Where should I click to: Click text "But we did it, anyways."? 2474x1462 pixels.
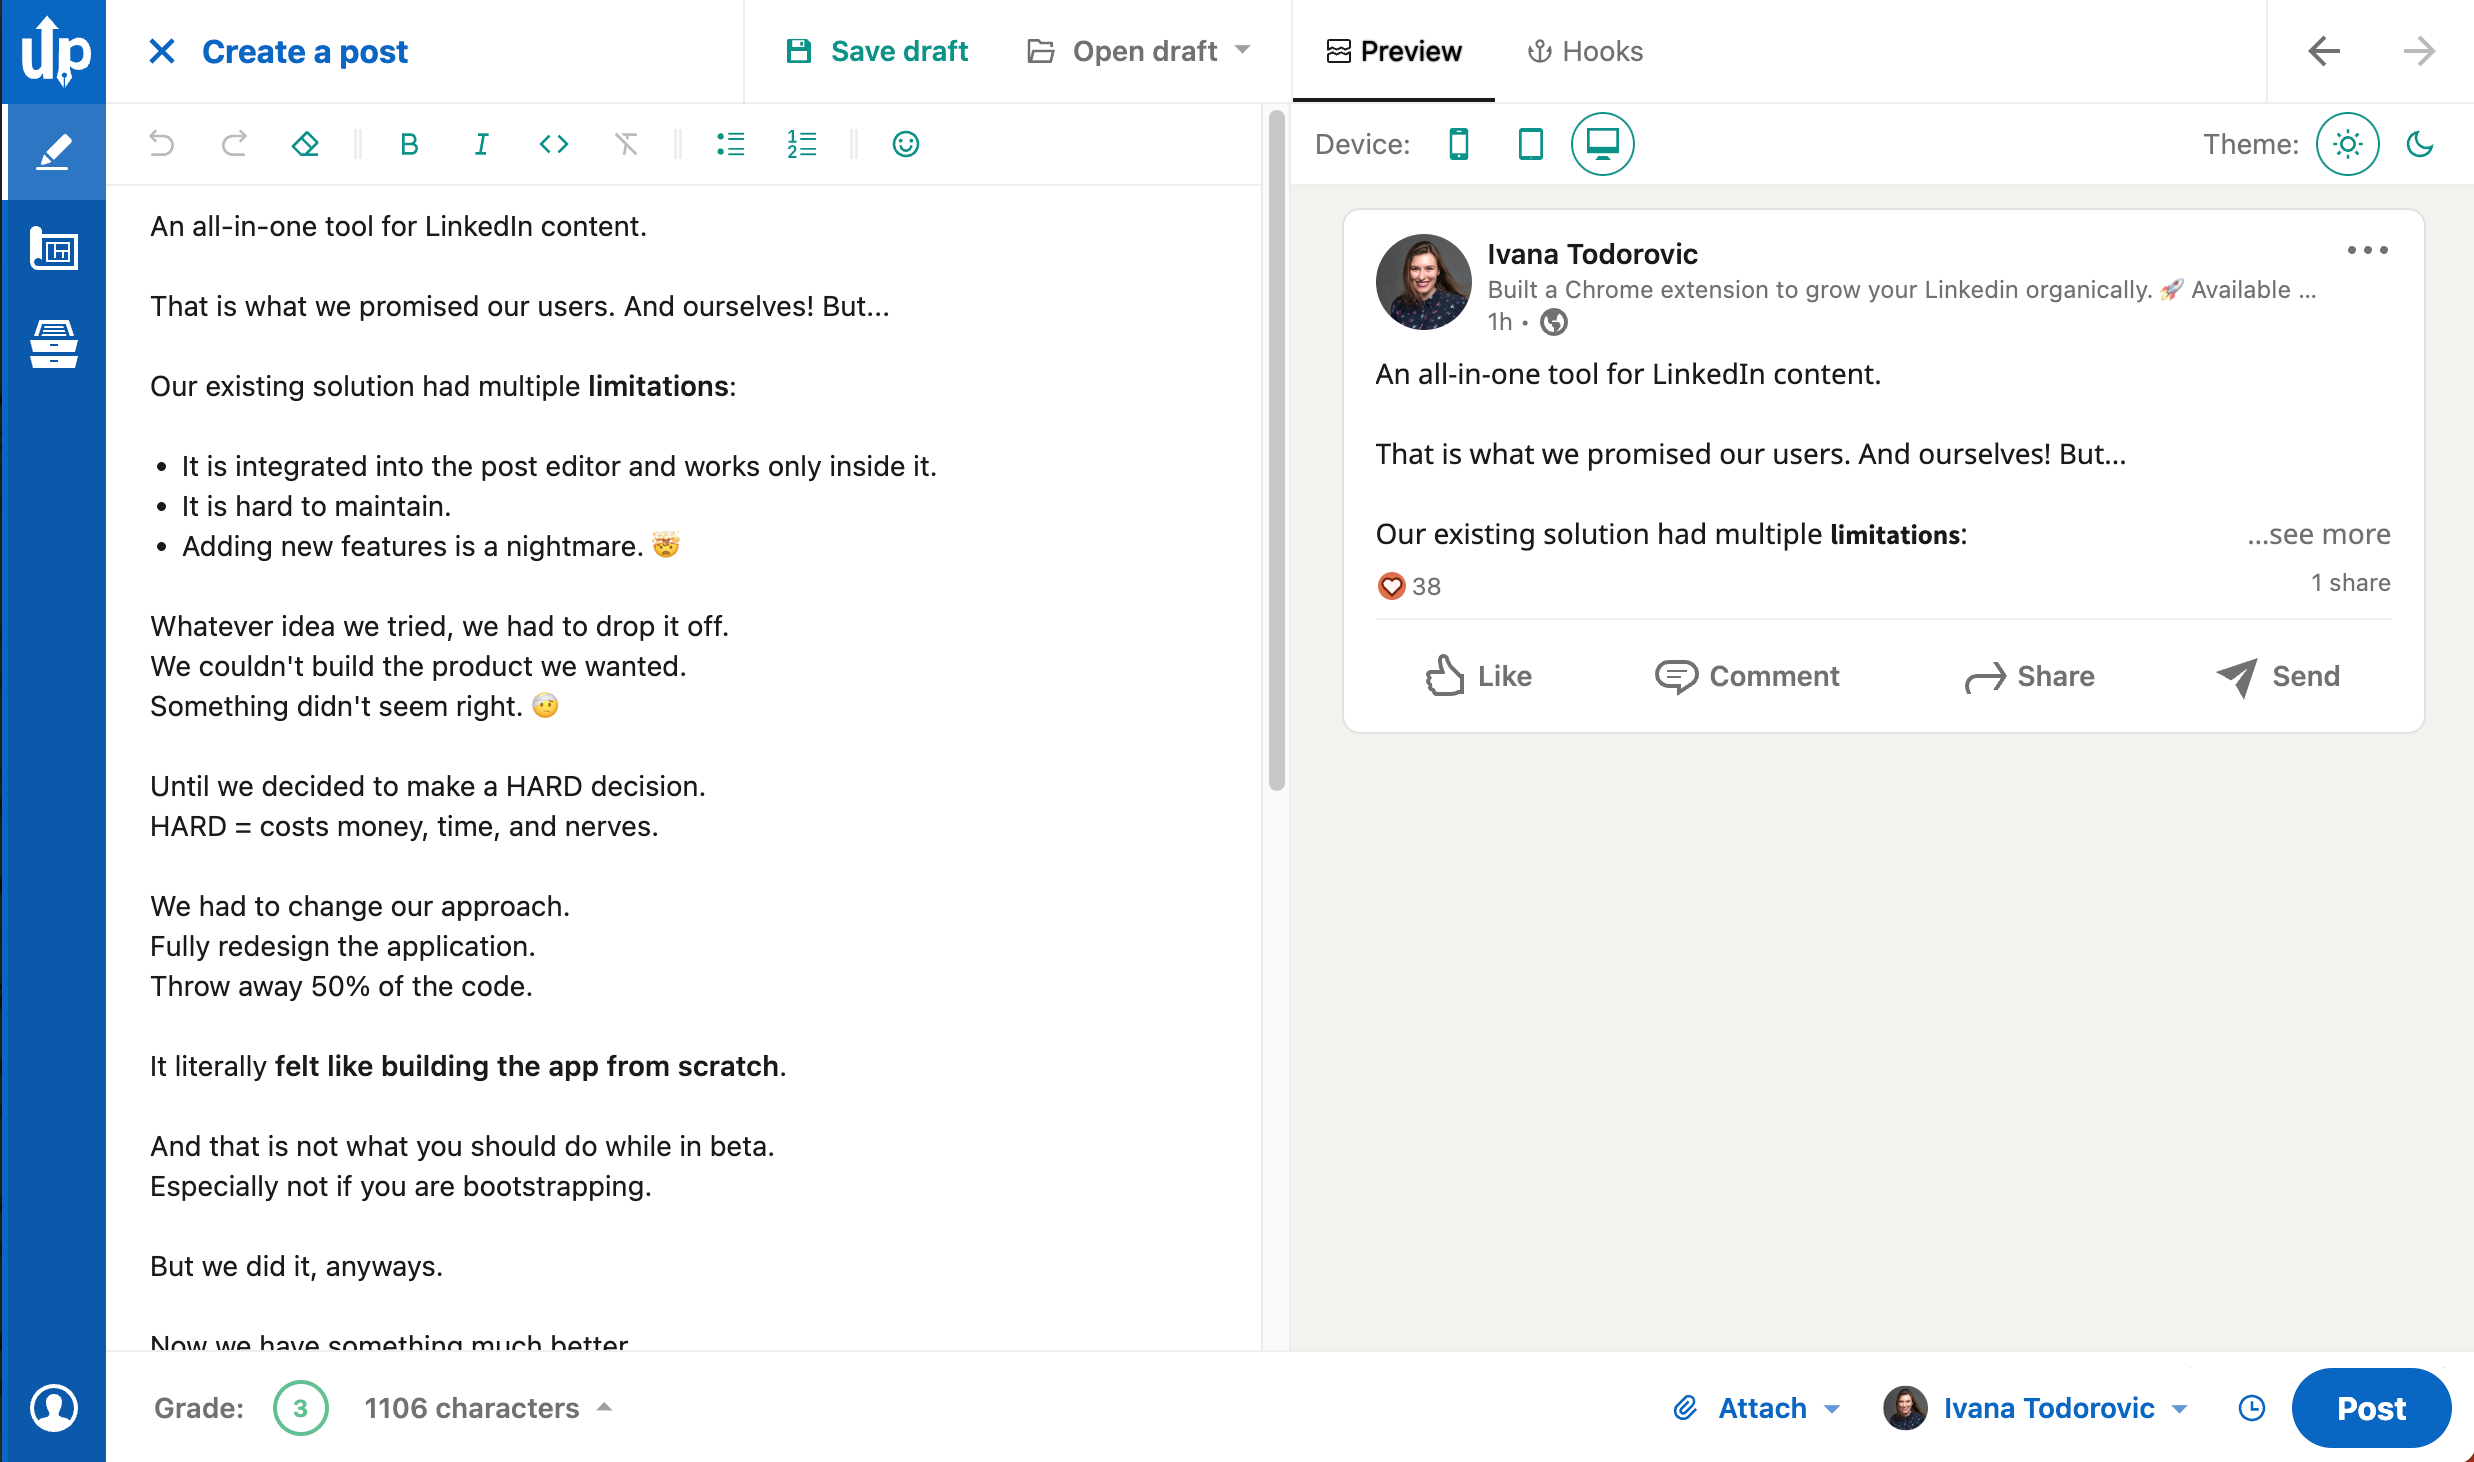pyautogui.click(x=296, y=1266)
